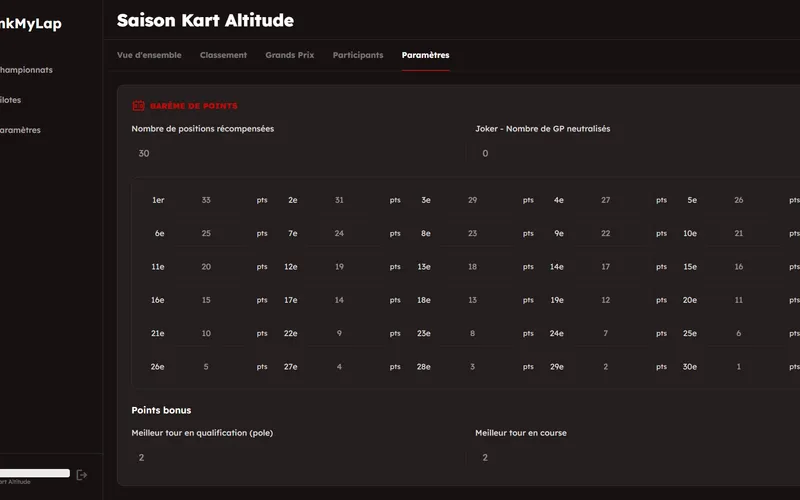800x500 pixels.
Task: Open the Participants tab
Action: (358, 55)
